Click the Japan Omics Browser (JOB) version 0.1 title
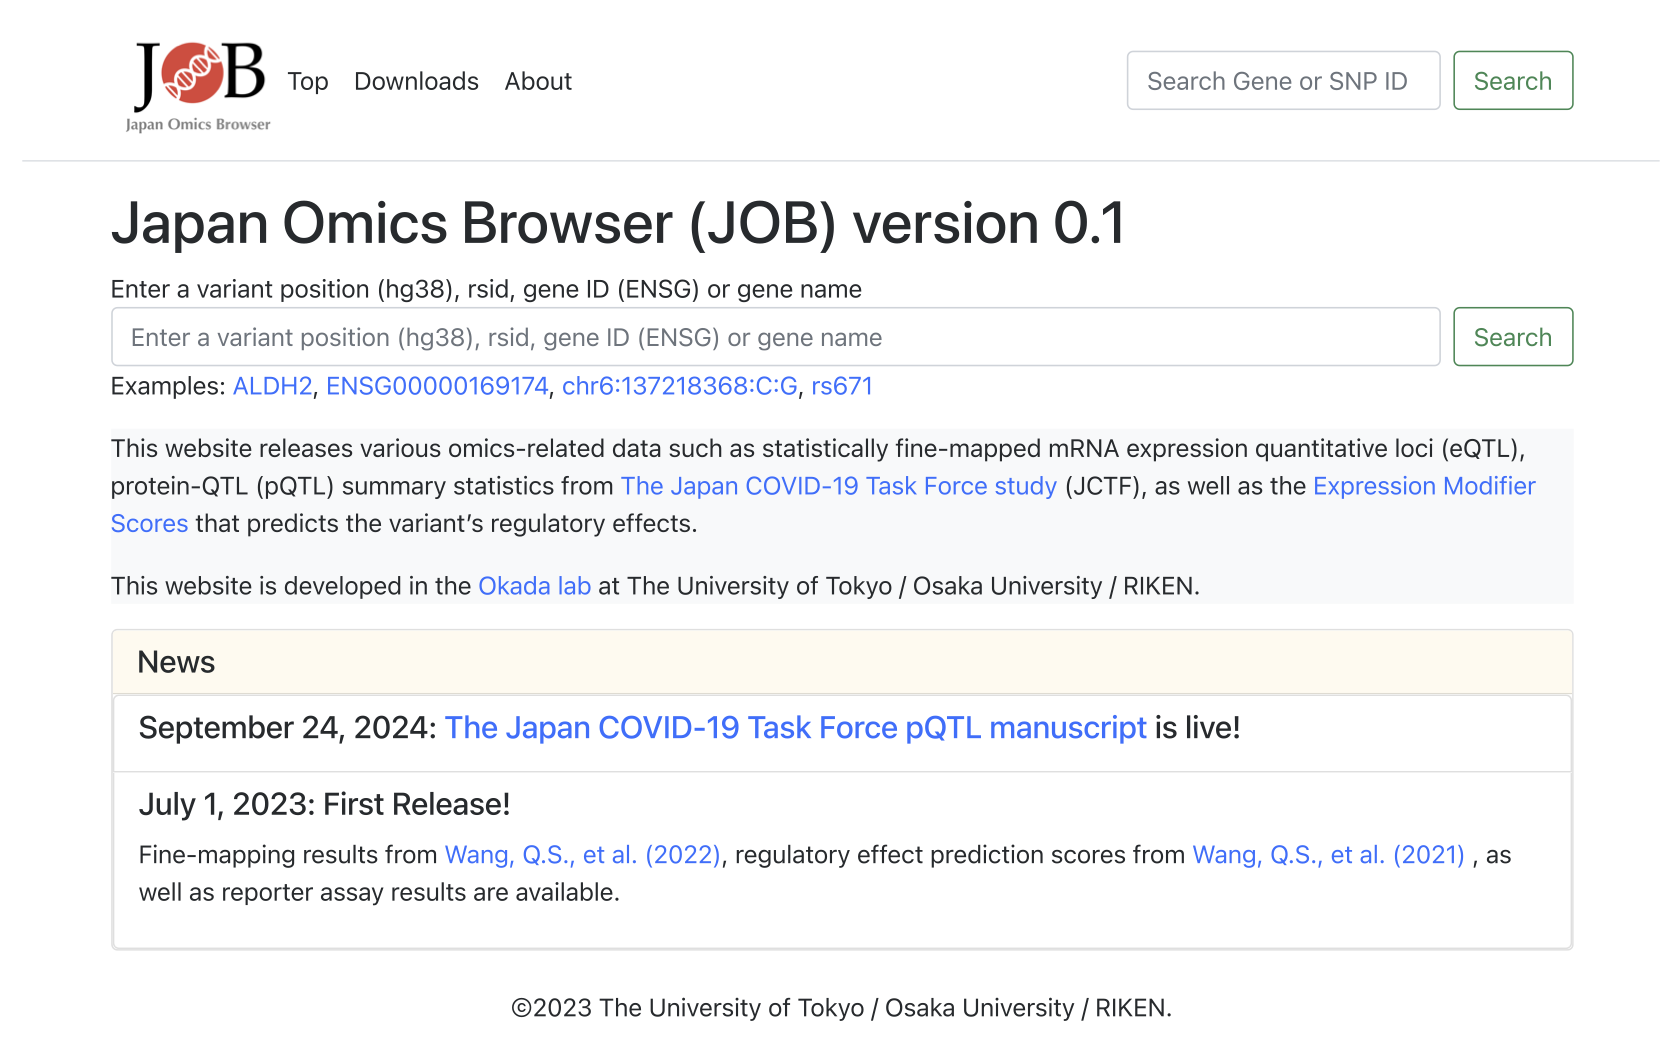Viewport: 1680px width, 1045px height. coord(618,223)
